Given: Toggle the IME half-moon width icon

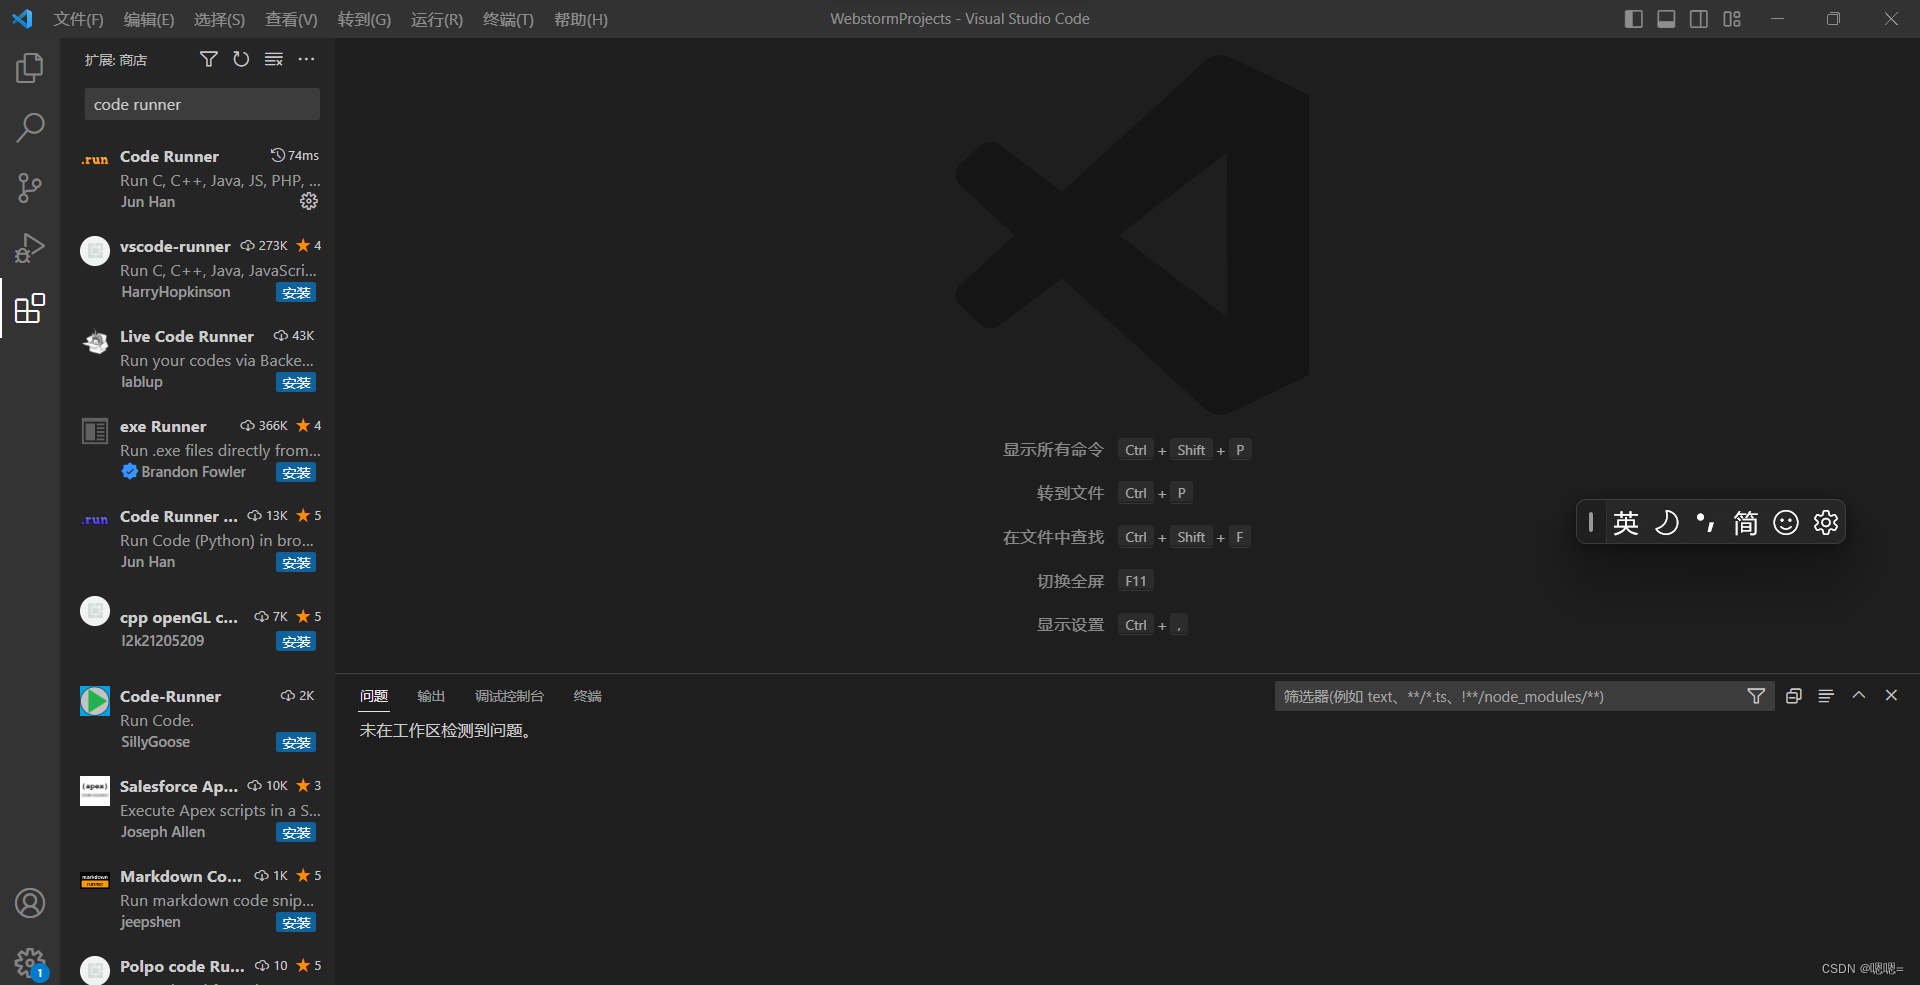Looking at the screenshot, I should click(x=1666, y=523).
